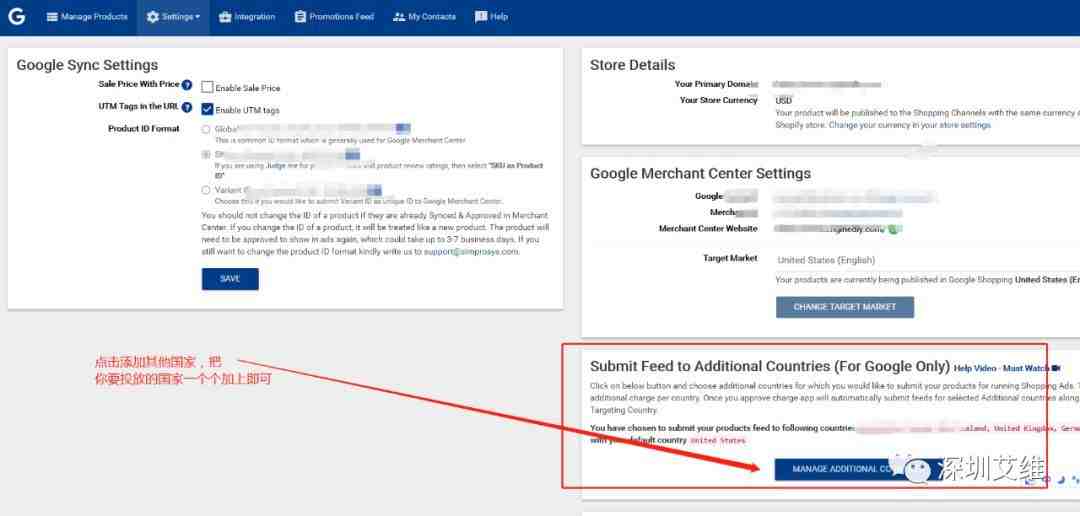
Task: Uncheck the Enable UTM tags checkbox
Action: tap(207, 110)
